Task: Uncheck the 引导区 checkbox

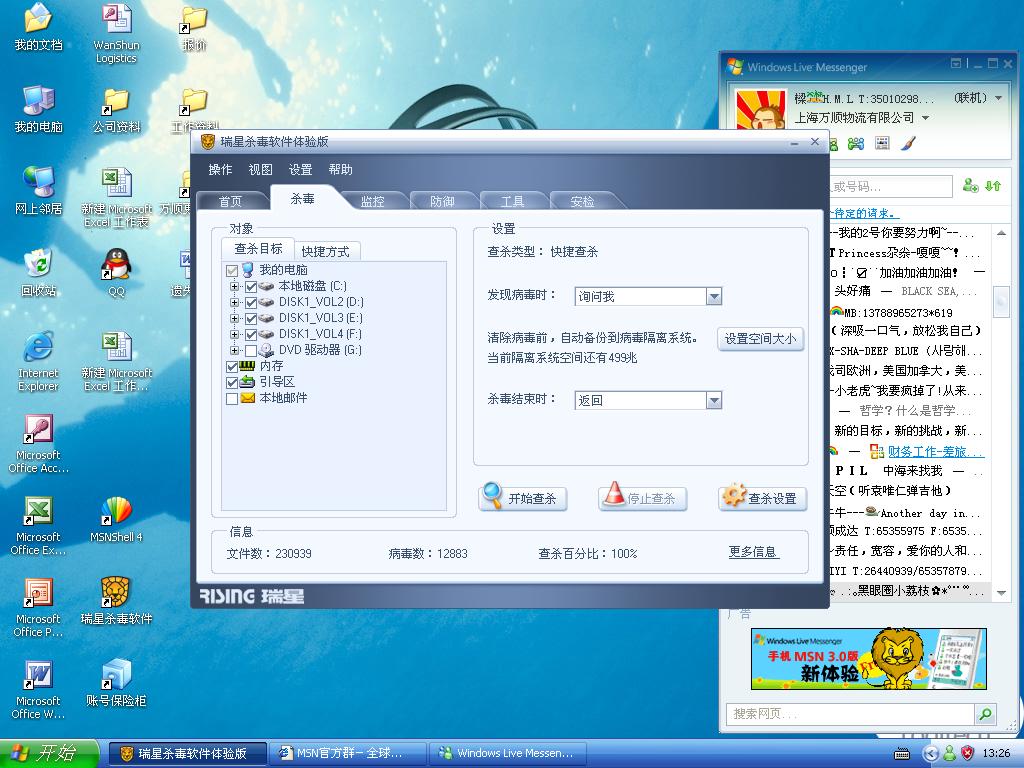Action: [232, 383]
